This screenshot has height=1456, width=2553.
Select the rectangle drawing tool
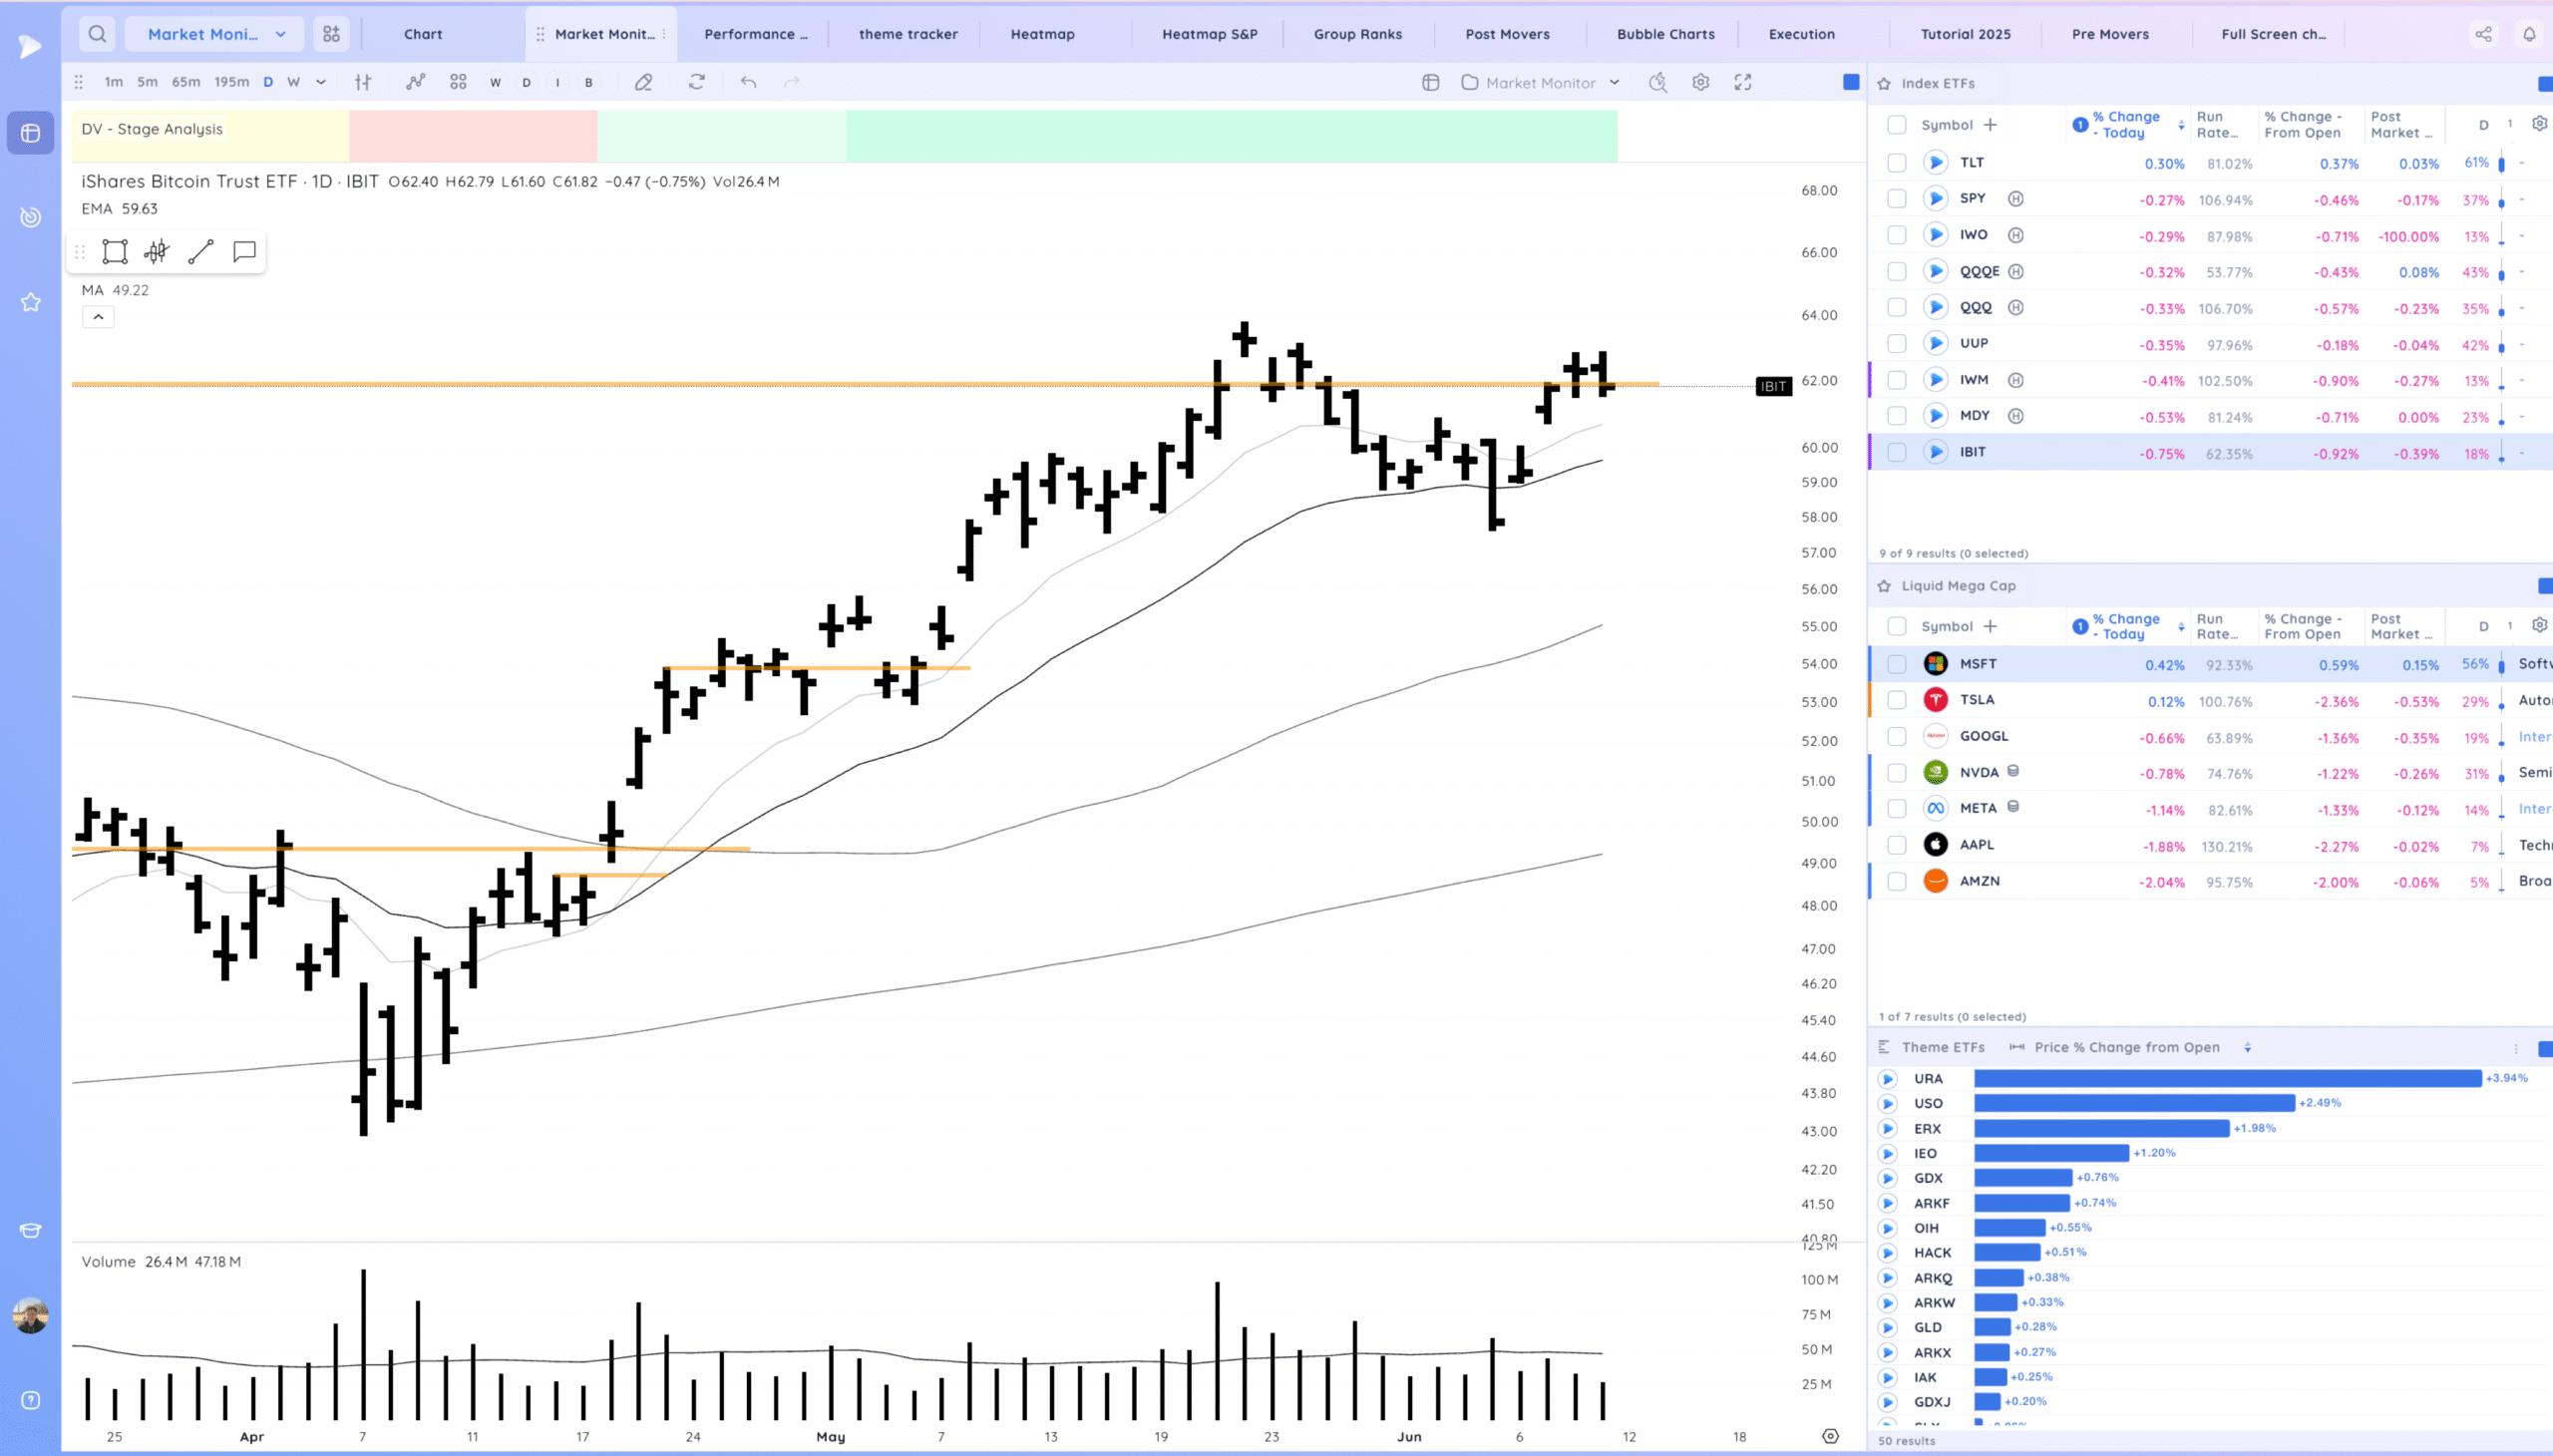coord(115,252)
